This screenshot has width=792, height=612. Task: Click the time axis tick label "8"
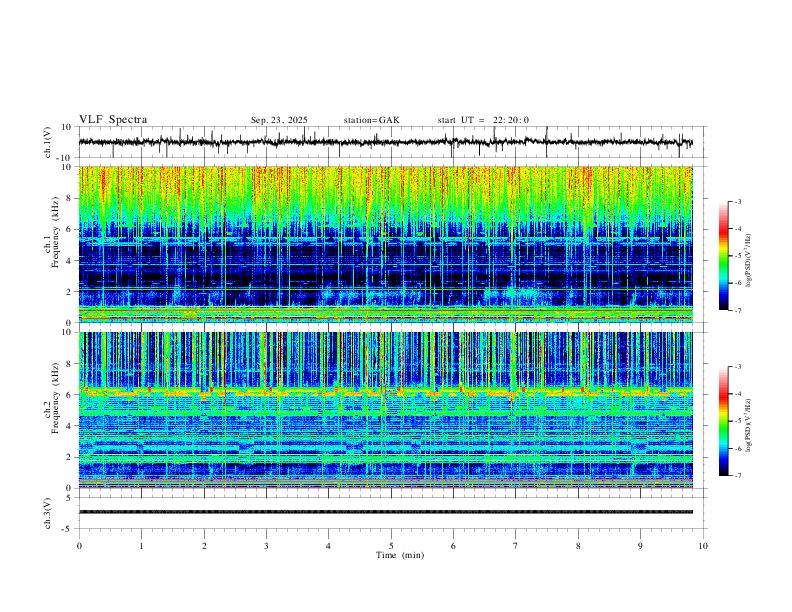click(x=578, y=546)
